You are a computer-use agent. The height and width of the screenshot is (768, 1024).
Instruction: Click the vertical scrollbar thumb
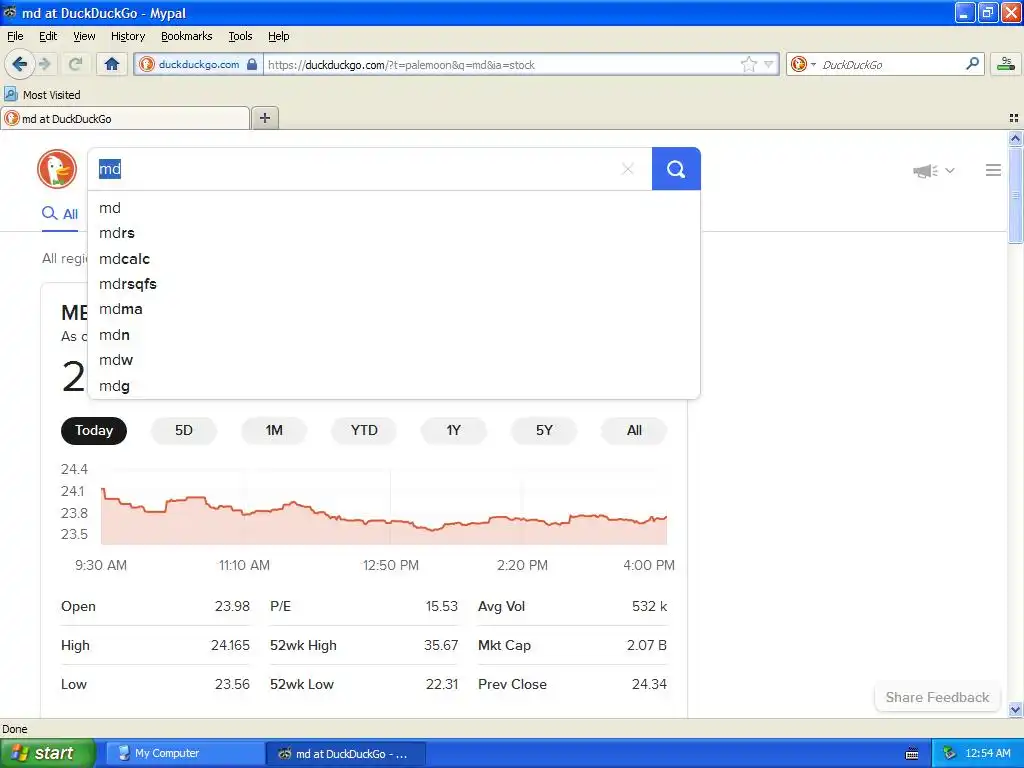(1015, 195)
